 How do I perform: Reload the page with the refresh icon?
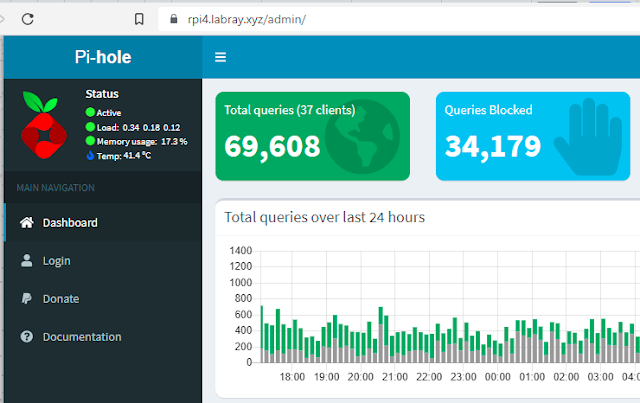(x=28, y=19)
